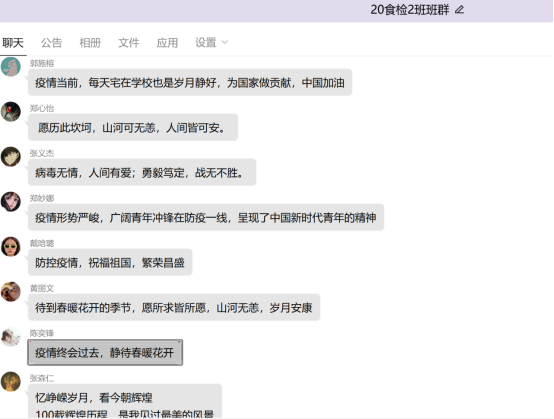Open 黄丽文's avatar
This screenshot has height=419, width=554.
(11, 291)
